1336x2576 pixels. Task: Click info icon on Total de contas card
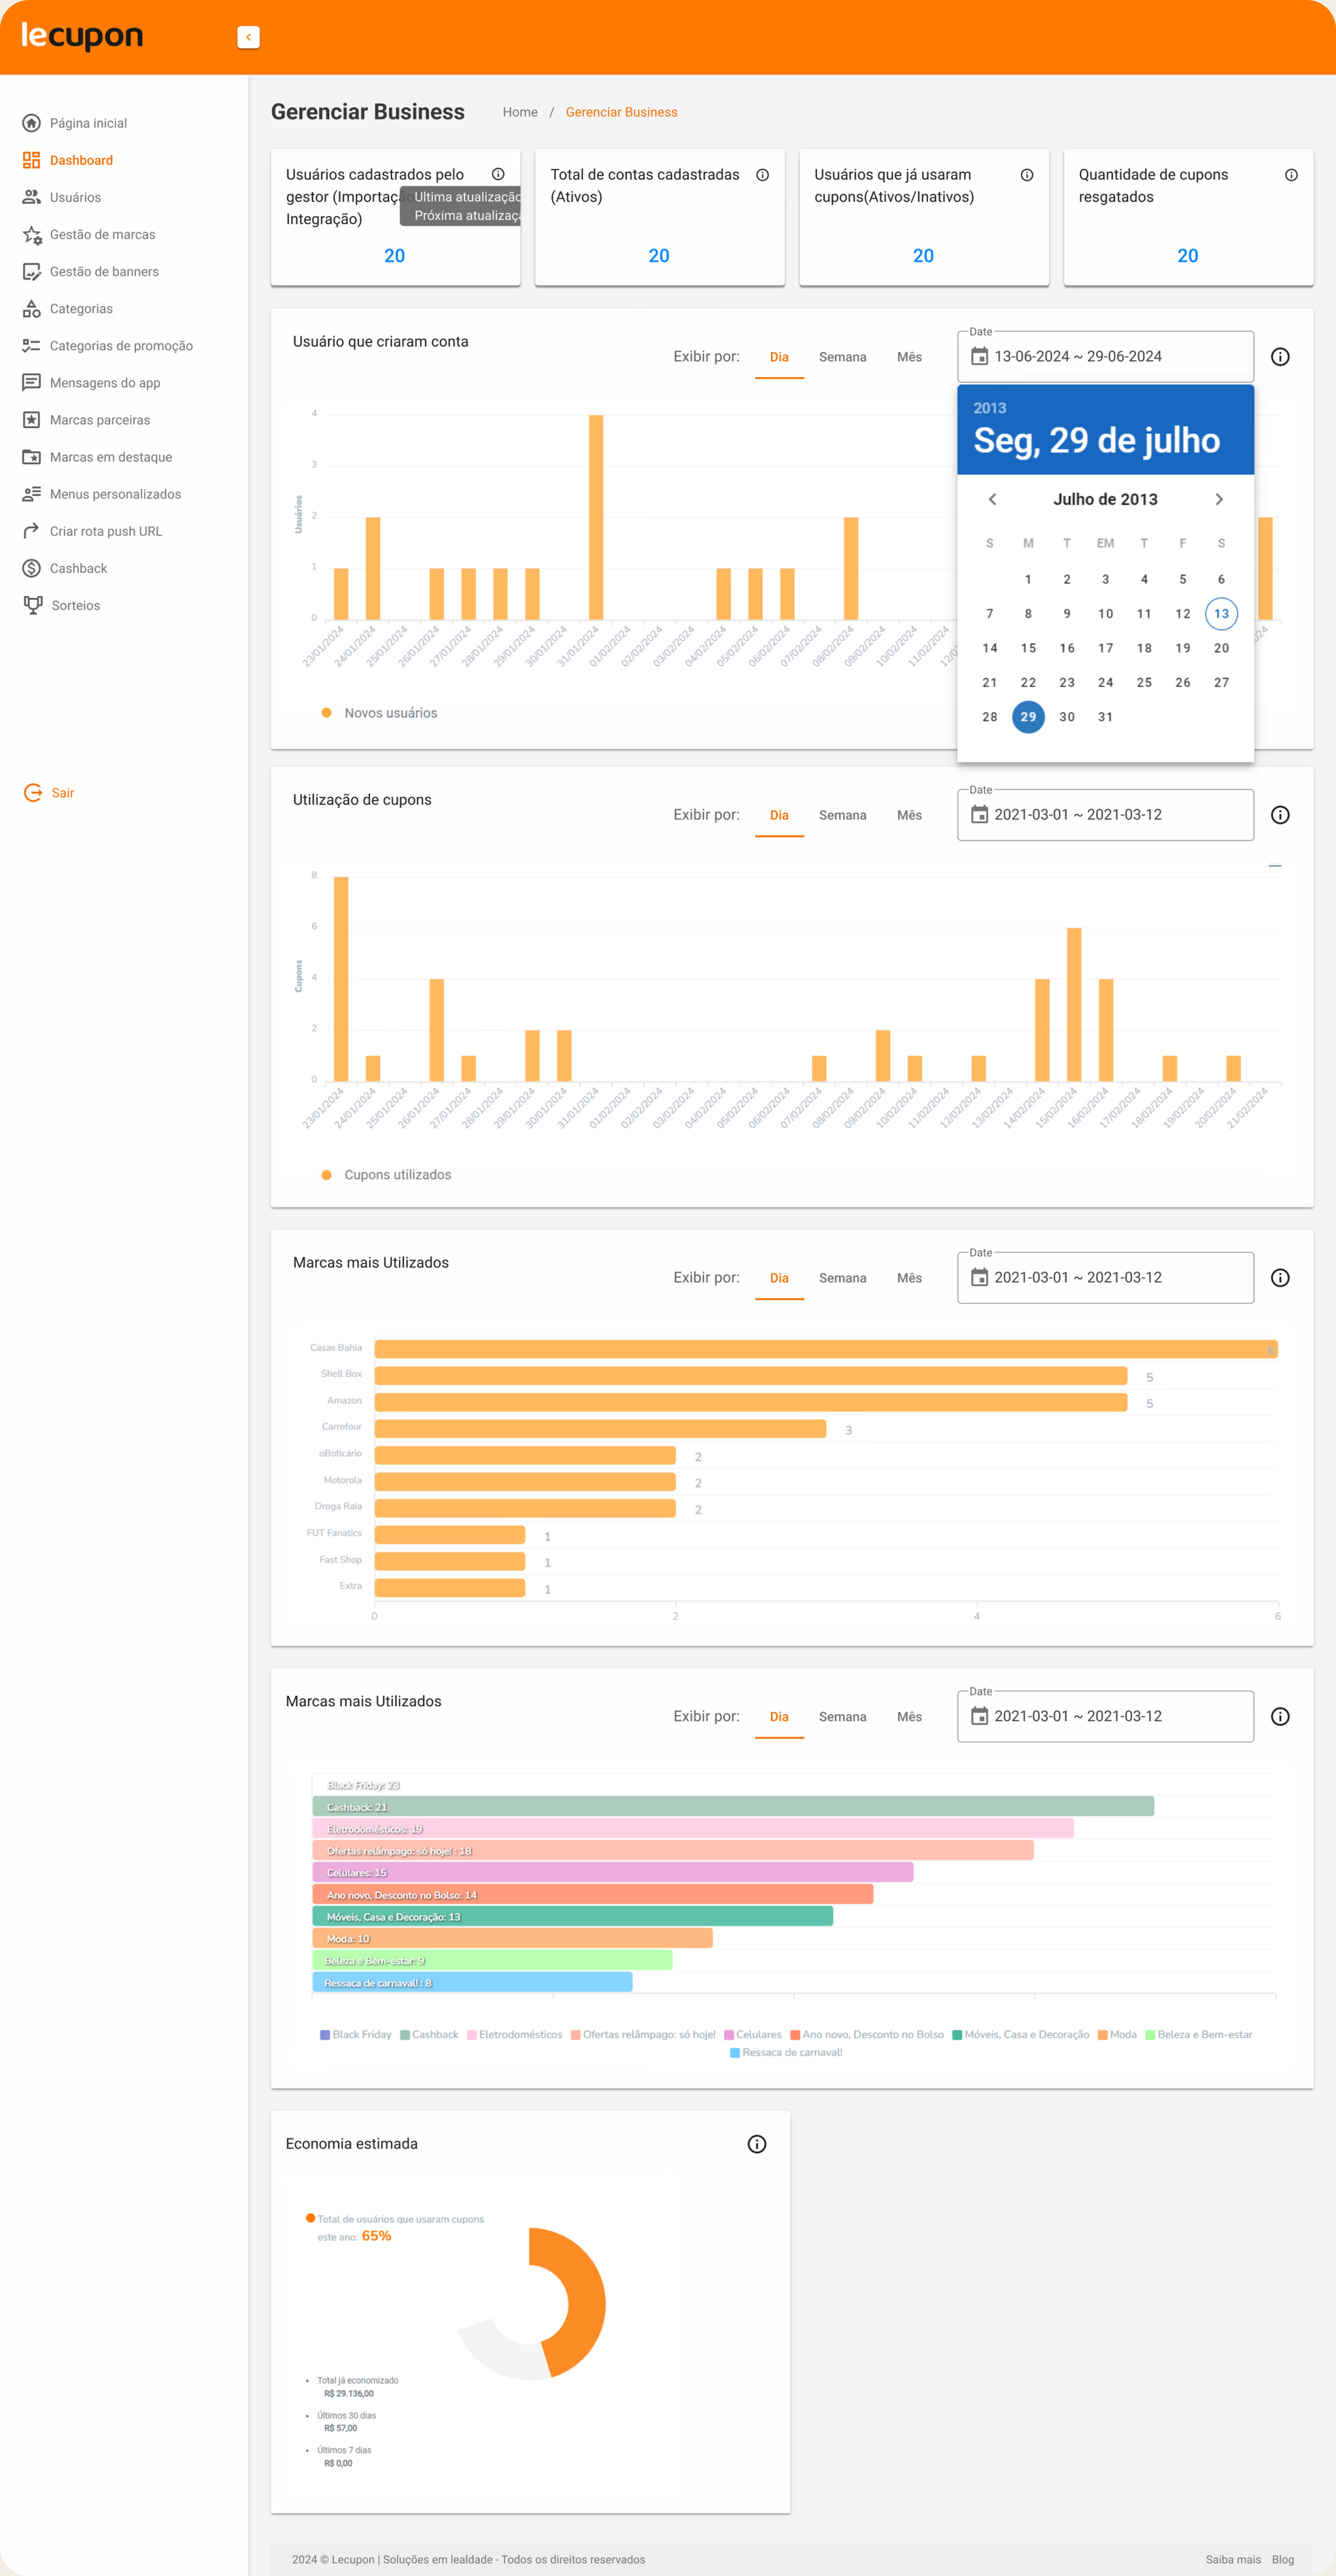point(762,175)
